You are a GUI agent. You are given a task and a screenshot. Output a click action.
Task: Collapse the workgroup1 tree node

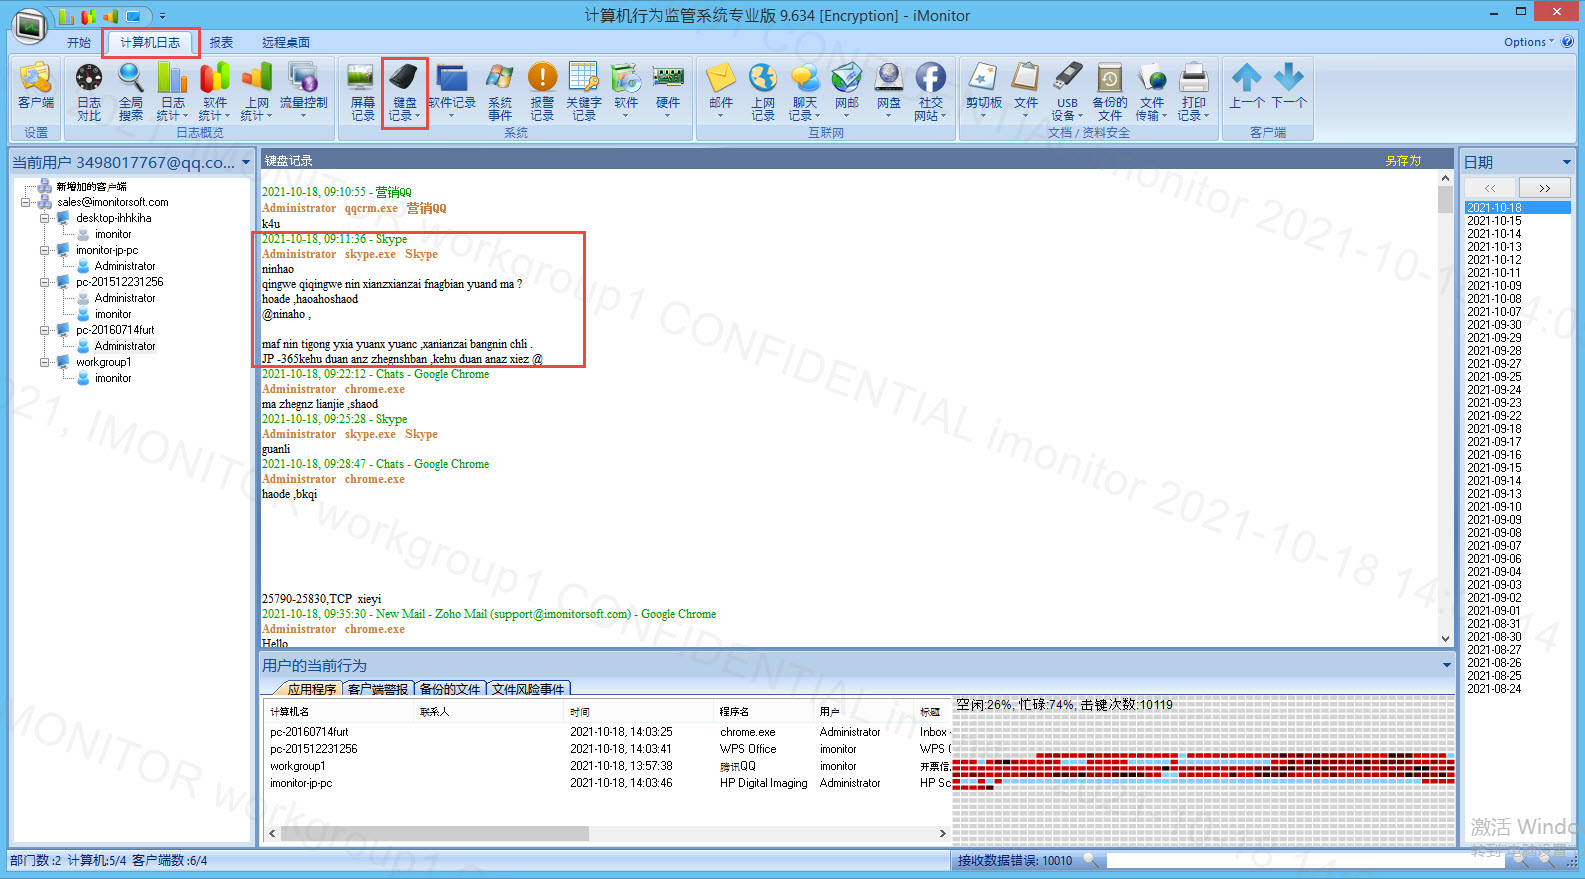point(45,362)
